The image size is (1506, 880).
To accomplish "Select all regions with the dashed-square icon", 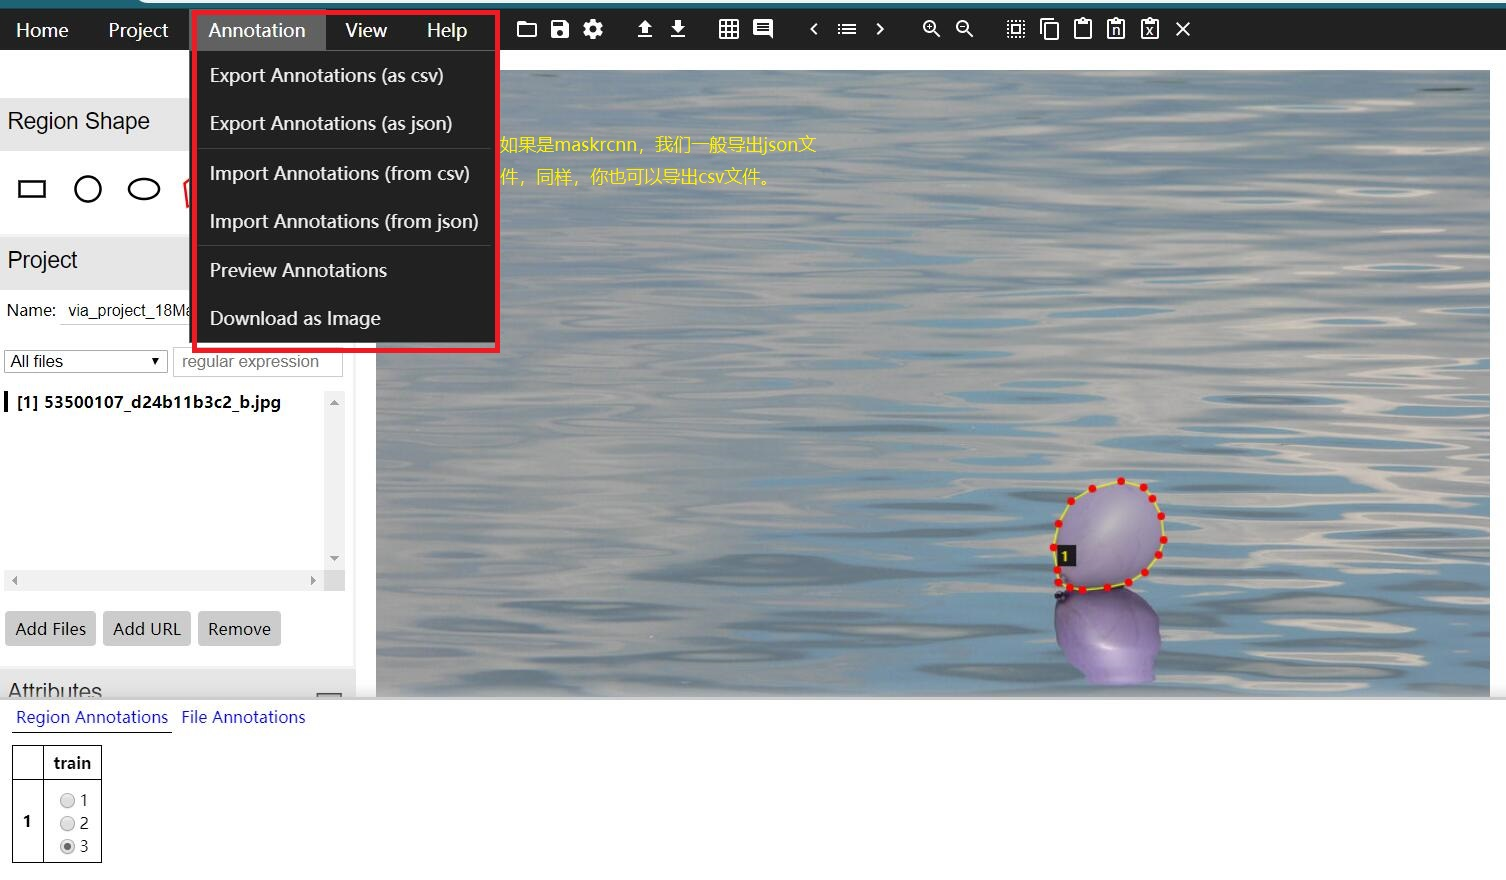I will (1014, 29).
